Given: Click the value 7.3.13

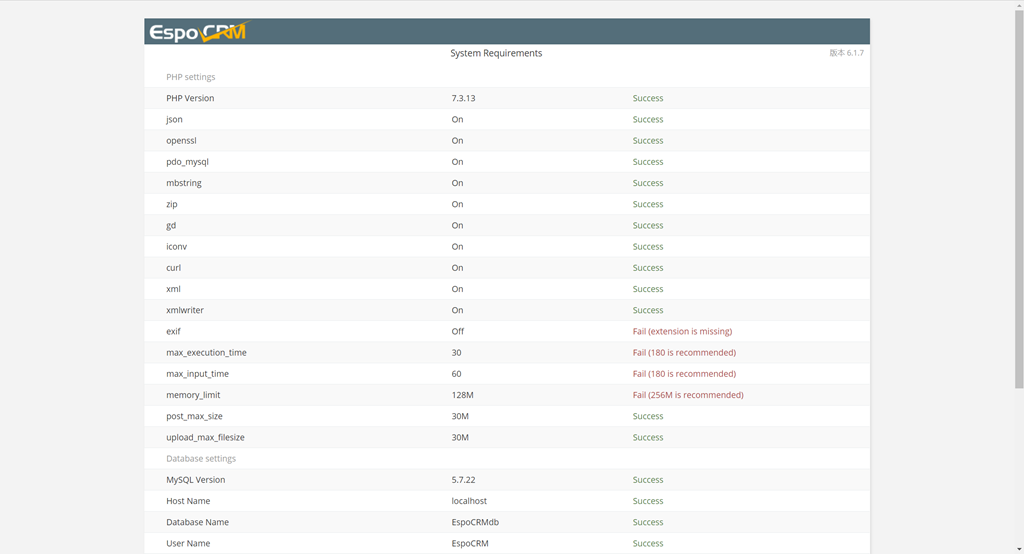Looking at the screenshot, I should click(463, 98).
